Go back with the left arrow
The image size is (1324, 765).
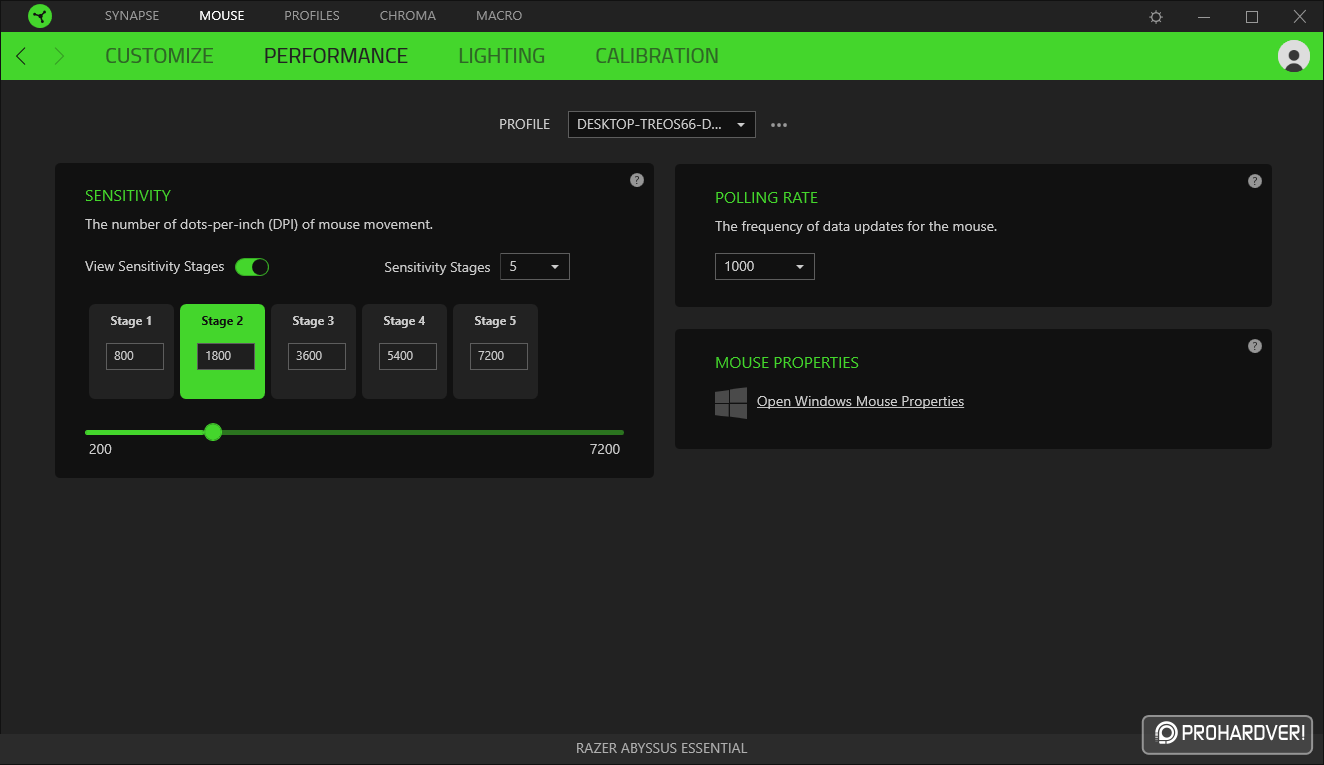click(21, 56)
